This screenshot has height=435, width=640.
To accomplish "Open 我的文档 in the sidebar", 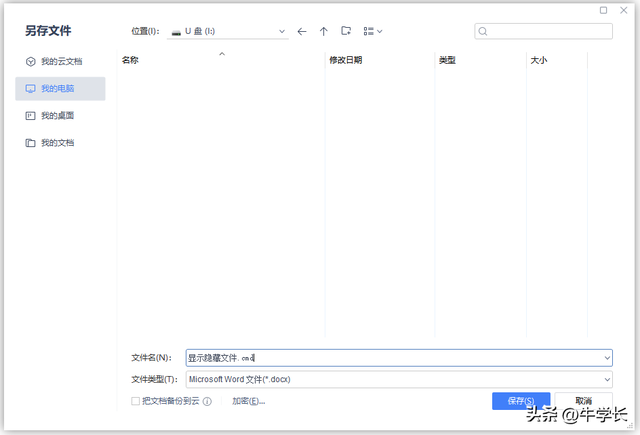I will pyautogui.click(x=57, y=143).
